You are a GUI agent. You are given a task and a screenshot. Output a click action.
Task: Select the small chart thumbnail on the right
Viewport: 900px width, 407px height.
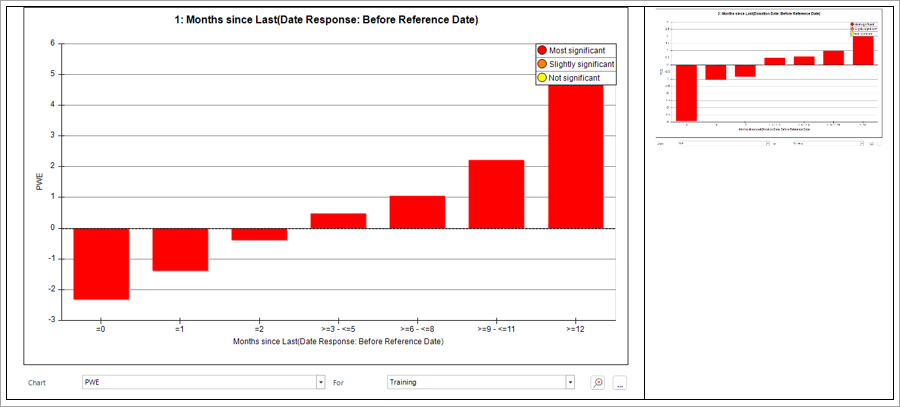(x=768, y=79)
